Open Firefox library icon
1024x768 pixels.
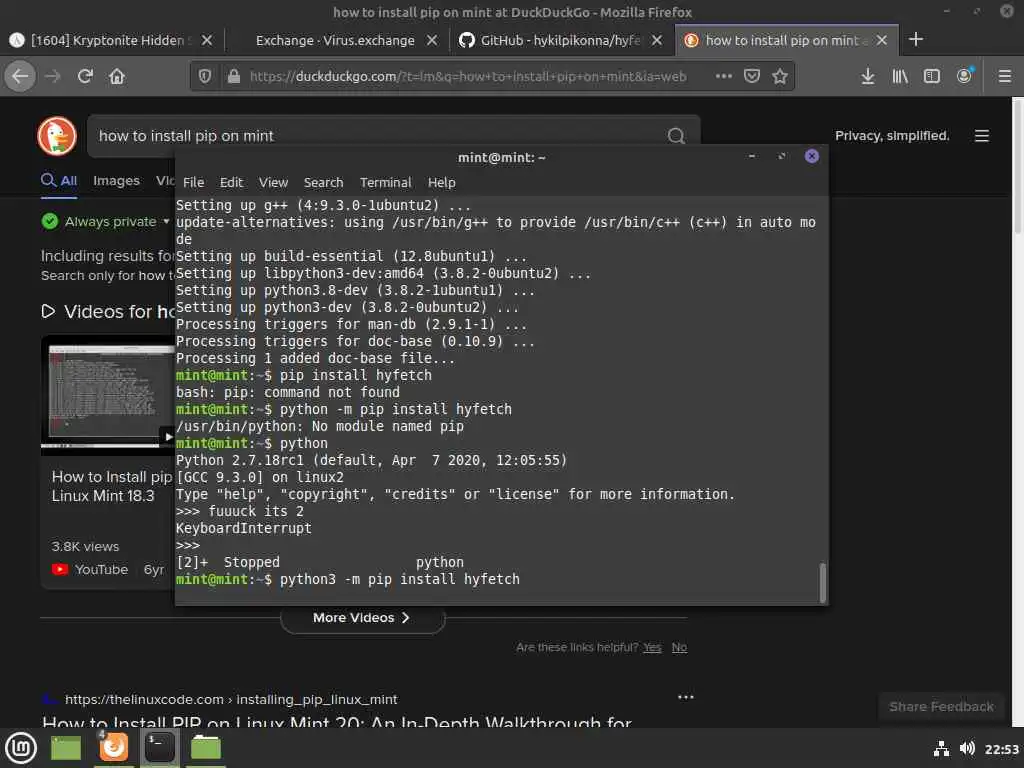tap(900, 76)
